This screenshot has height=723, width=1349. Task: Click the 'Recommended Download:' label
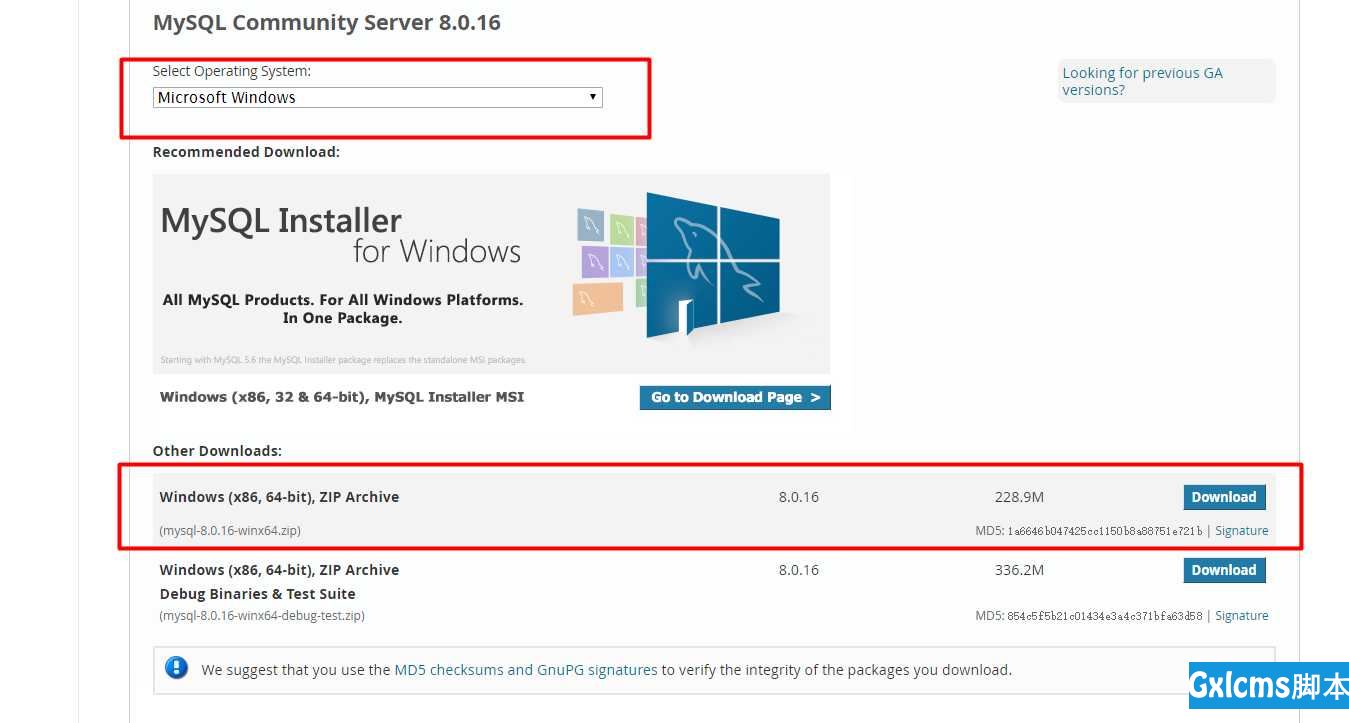(x=246, y=152)
